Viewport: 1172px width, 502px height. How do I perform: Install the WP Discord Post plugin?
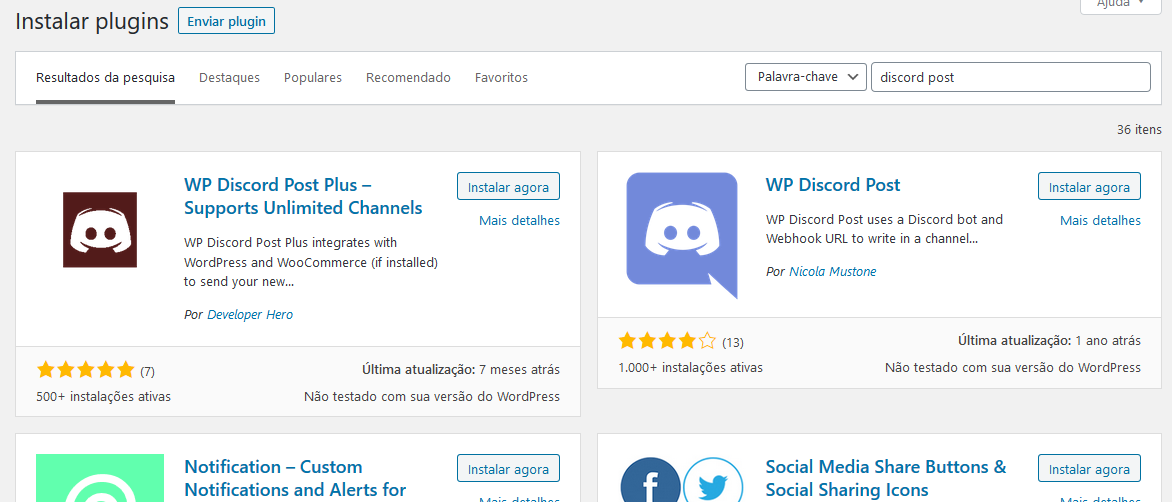pos(1089,186)
